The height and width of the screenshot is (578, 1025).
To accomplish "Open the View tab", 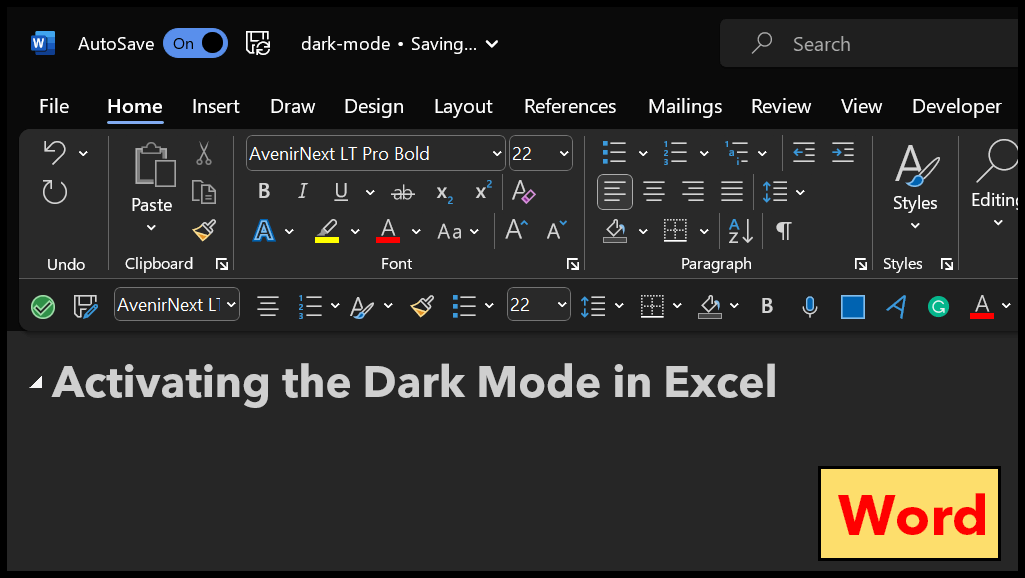I will pos(861,106).
